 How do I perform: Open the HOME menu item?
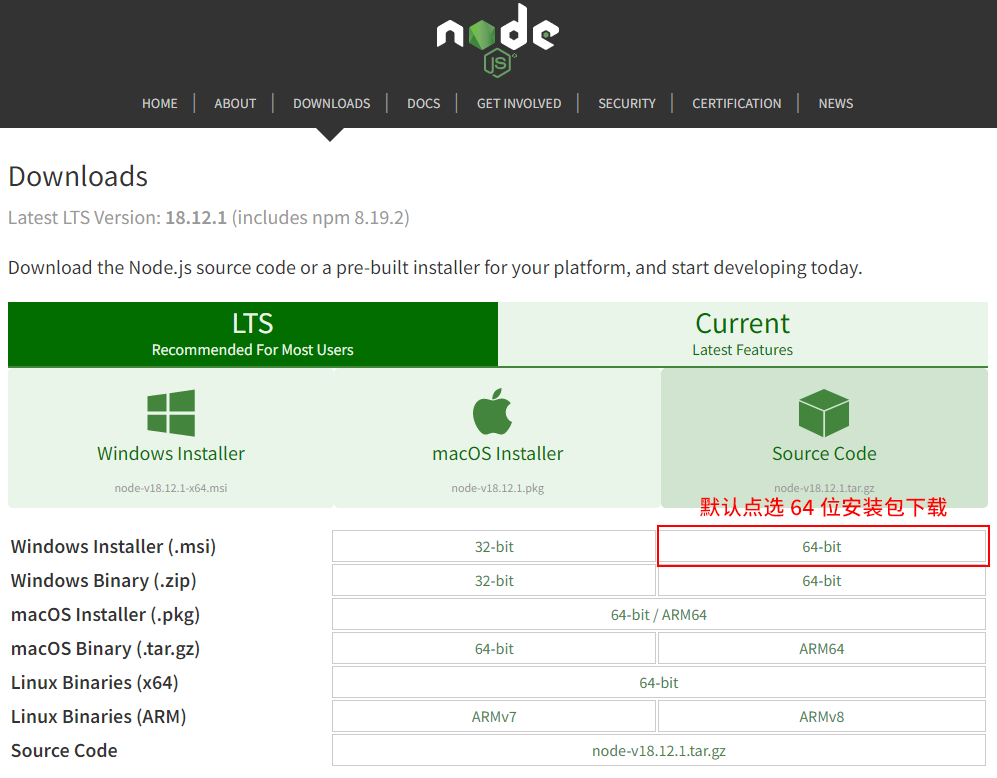click(160, 104)
